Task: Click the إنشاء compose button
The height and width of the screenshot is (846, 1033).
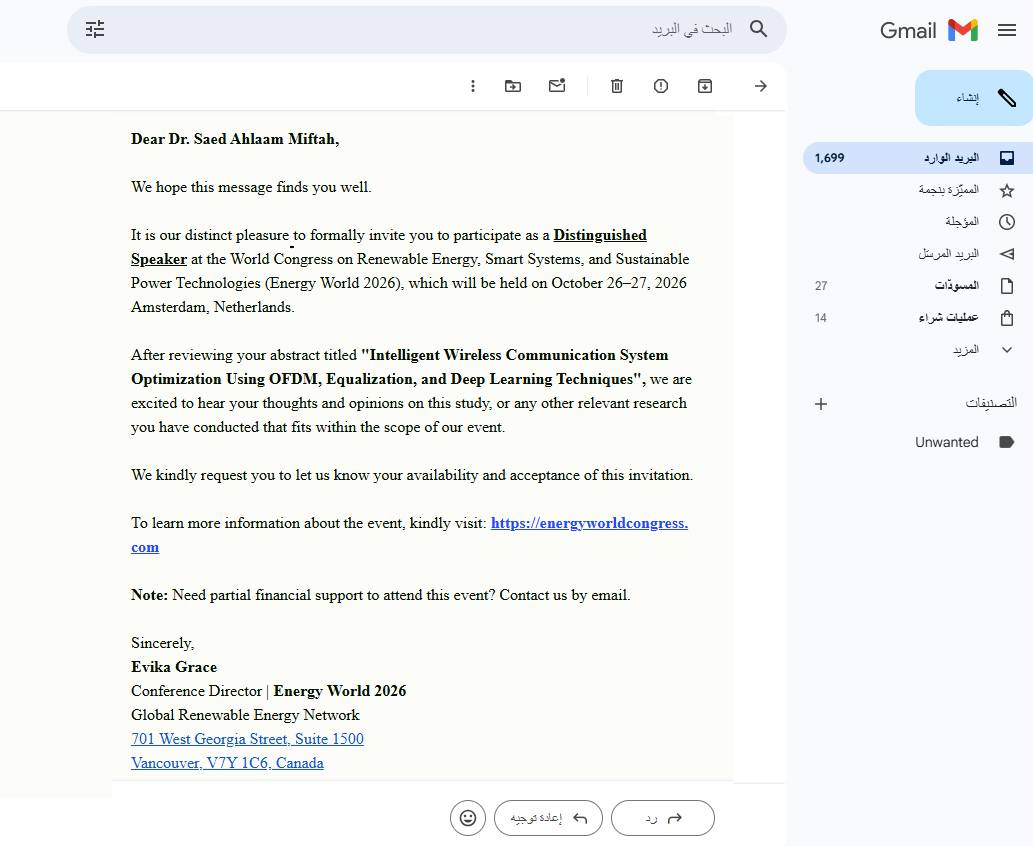Action: tap(973, 98)
